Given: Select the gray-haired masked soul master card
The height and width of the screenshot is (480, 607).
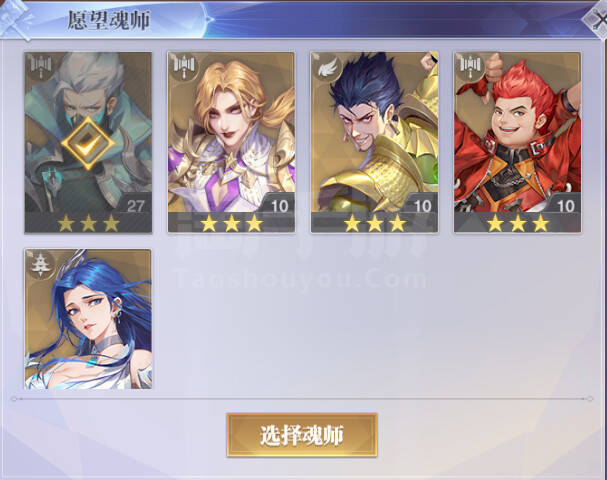Looking at the screenshot, I should click(88, 142).
